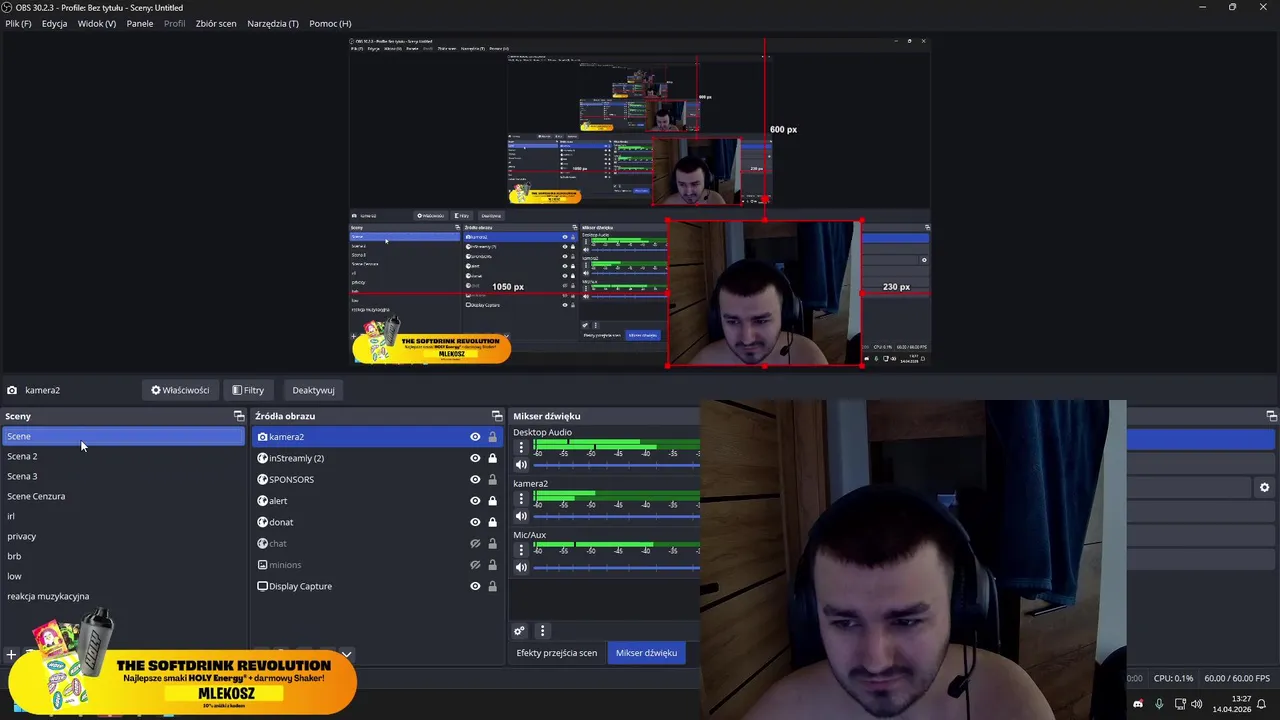1280x720 pixels.
Task: Open the Plik (F) menu
Action: click(18, 23)
